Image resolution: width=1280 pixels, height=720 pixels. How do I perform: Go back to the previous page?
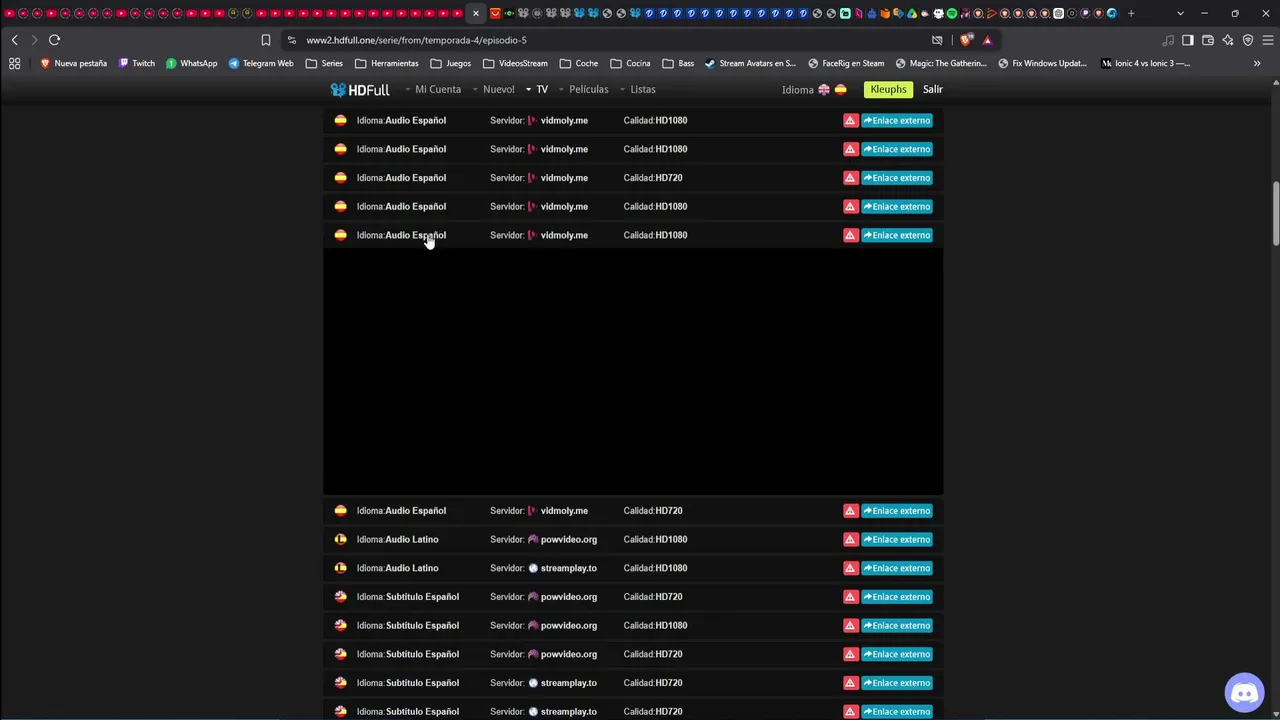pyautogui.click(x=14, y=40)
